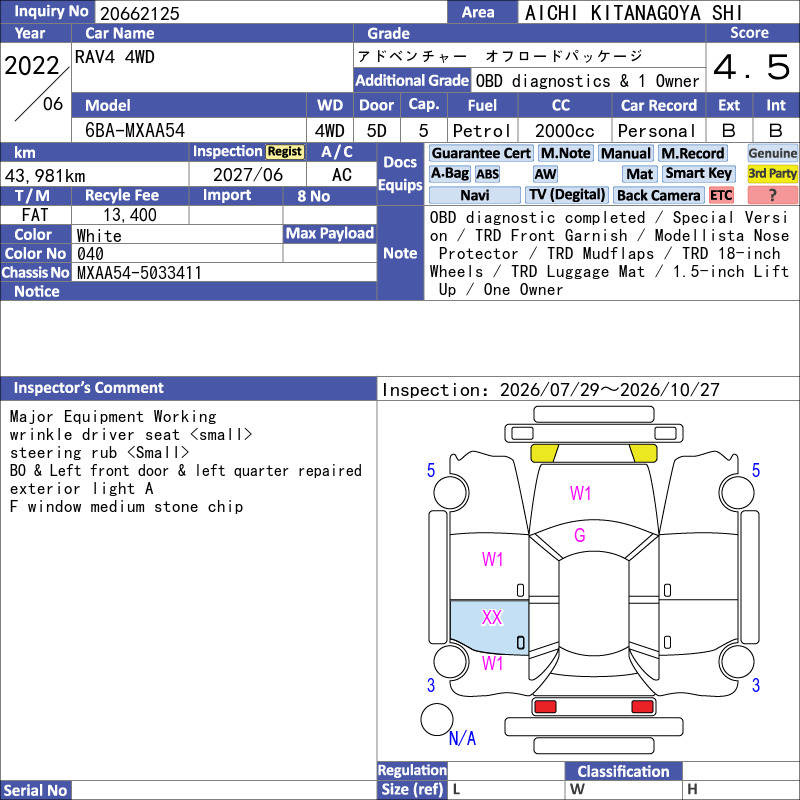This screenshot has width=800, height=800.
Task: Click the TV (Degital) badge
Action: click(x=567, y=195)
